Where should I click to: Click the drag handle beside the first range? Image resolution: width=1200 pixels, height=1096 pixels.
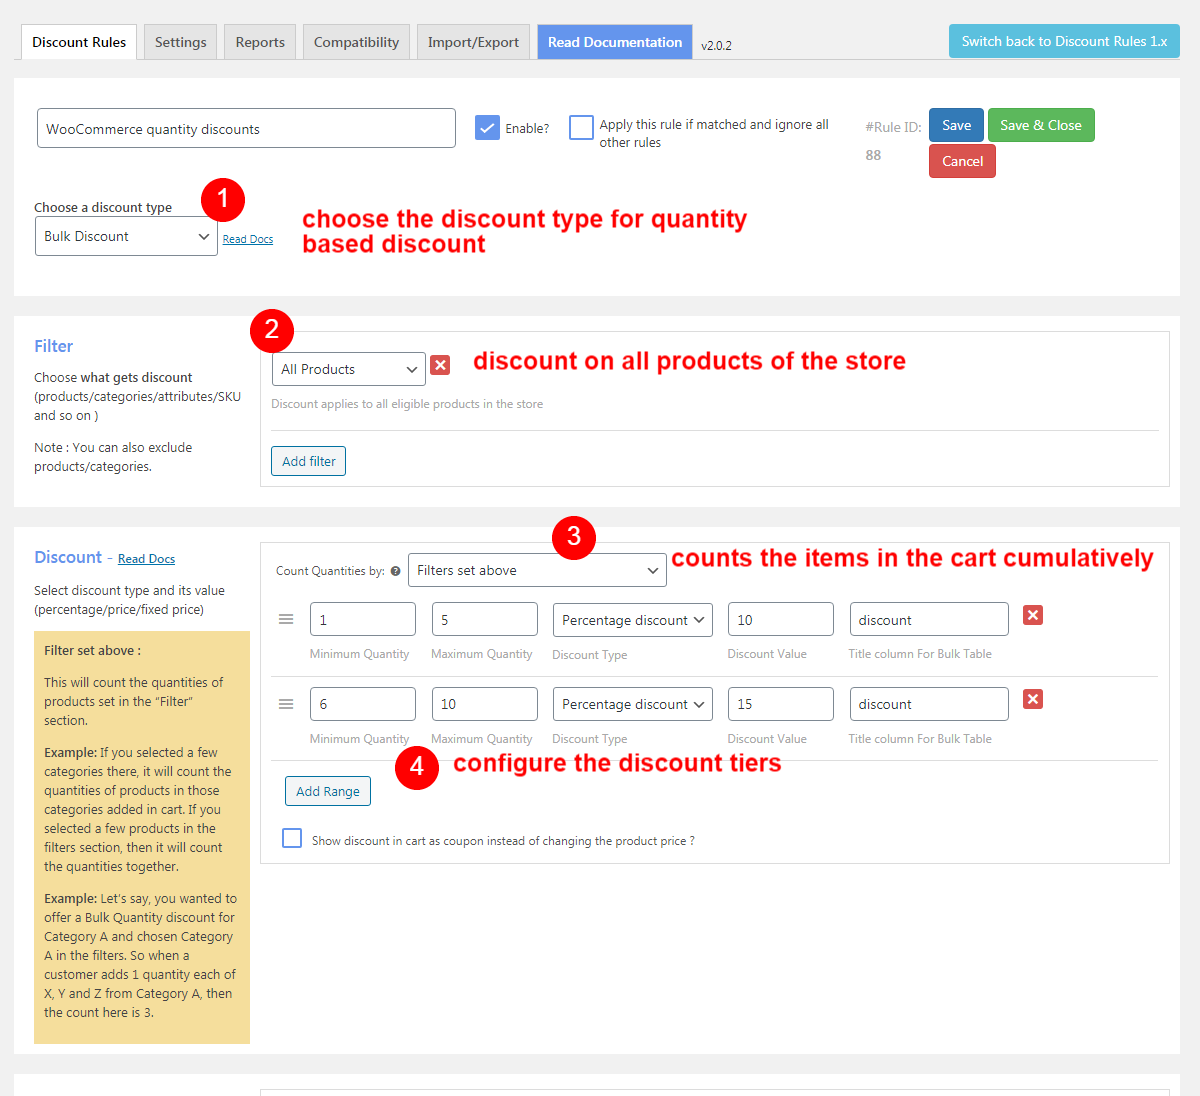coord(286,619)
